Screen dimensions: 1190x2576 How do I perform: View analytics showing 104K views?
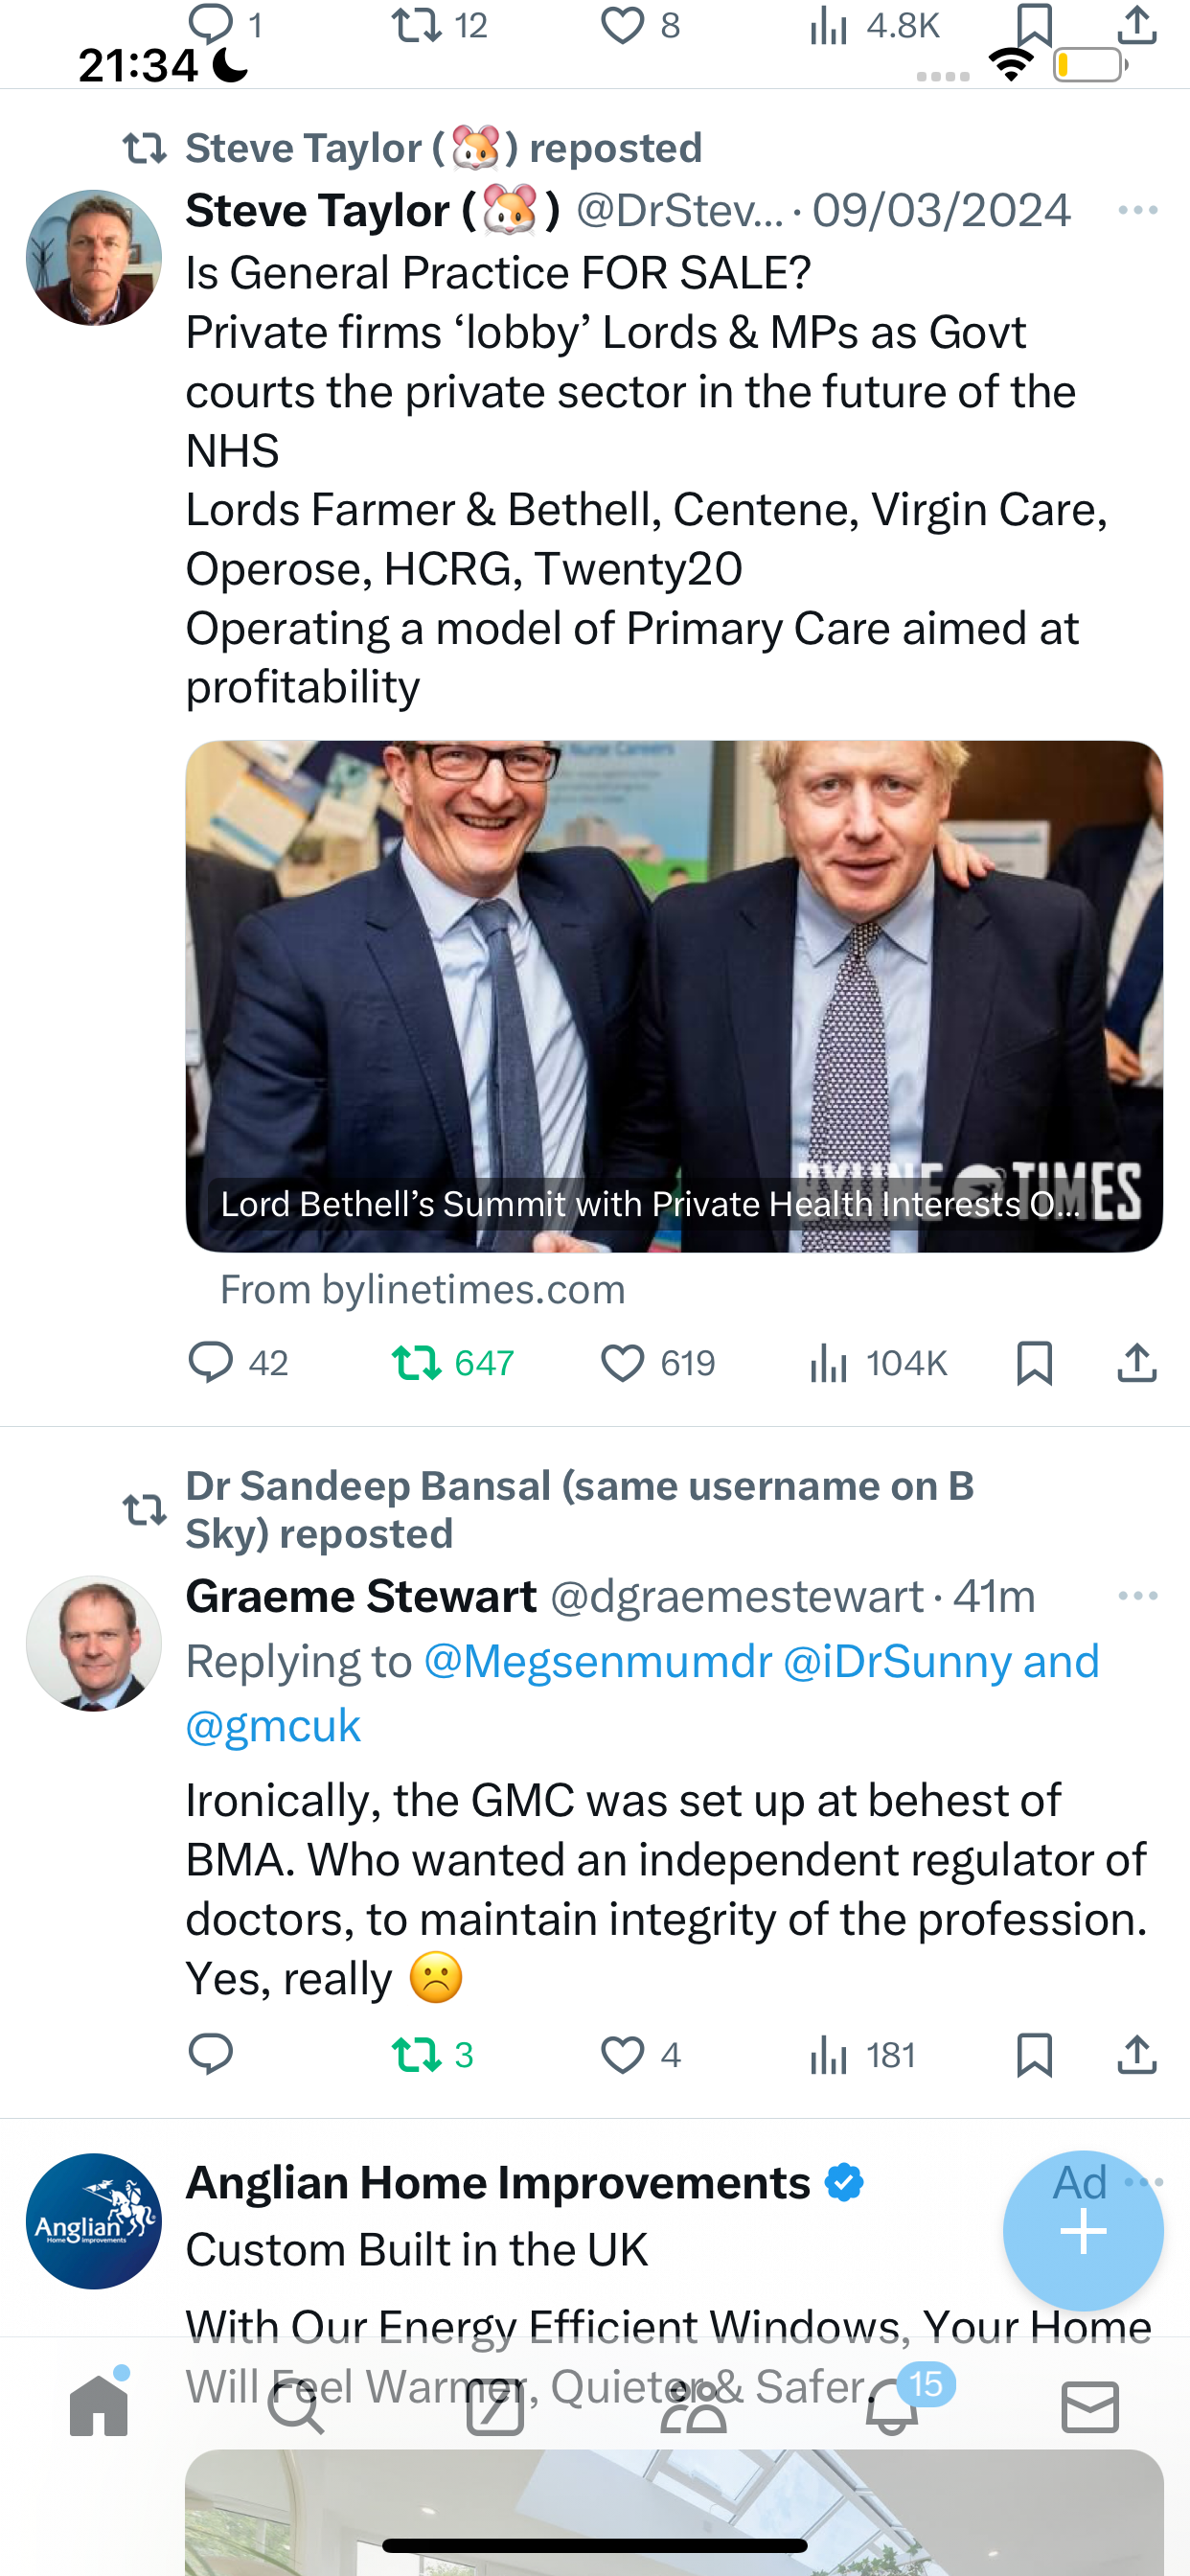click(x=878, y=1362)
